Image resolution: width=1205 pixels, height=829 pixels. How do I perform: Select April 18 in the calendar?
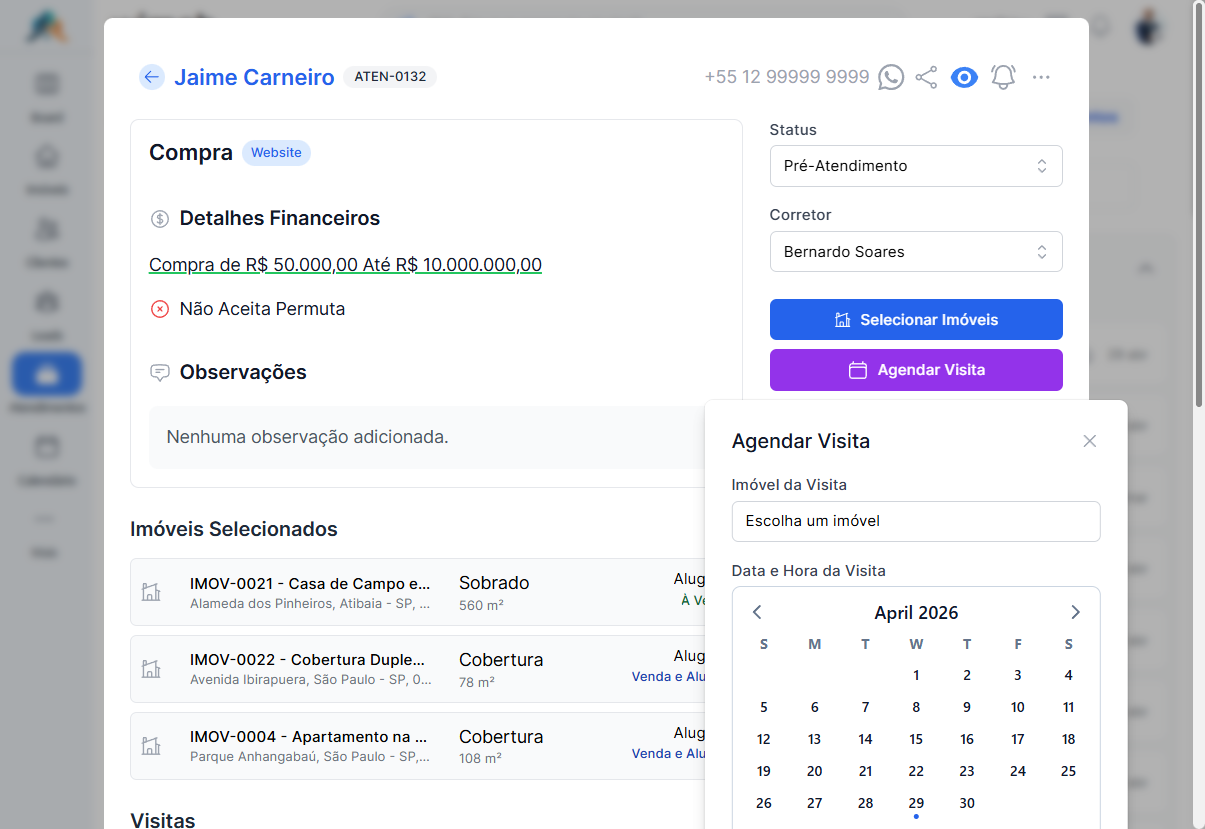[1069, 739]
